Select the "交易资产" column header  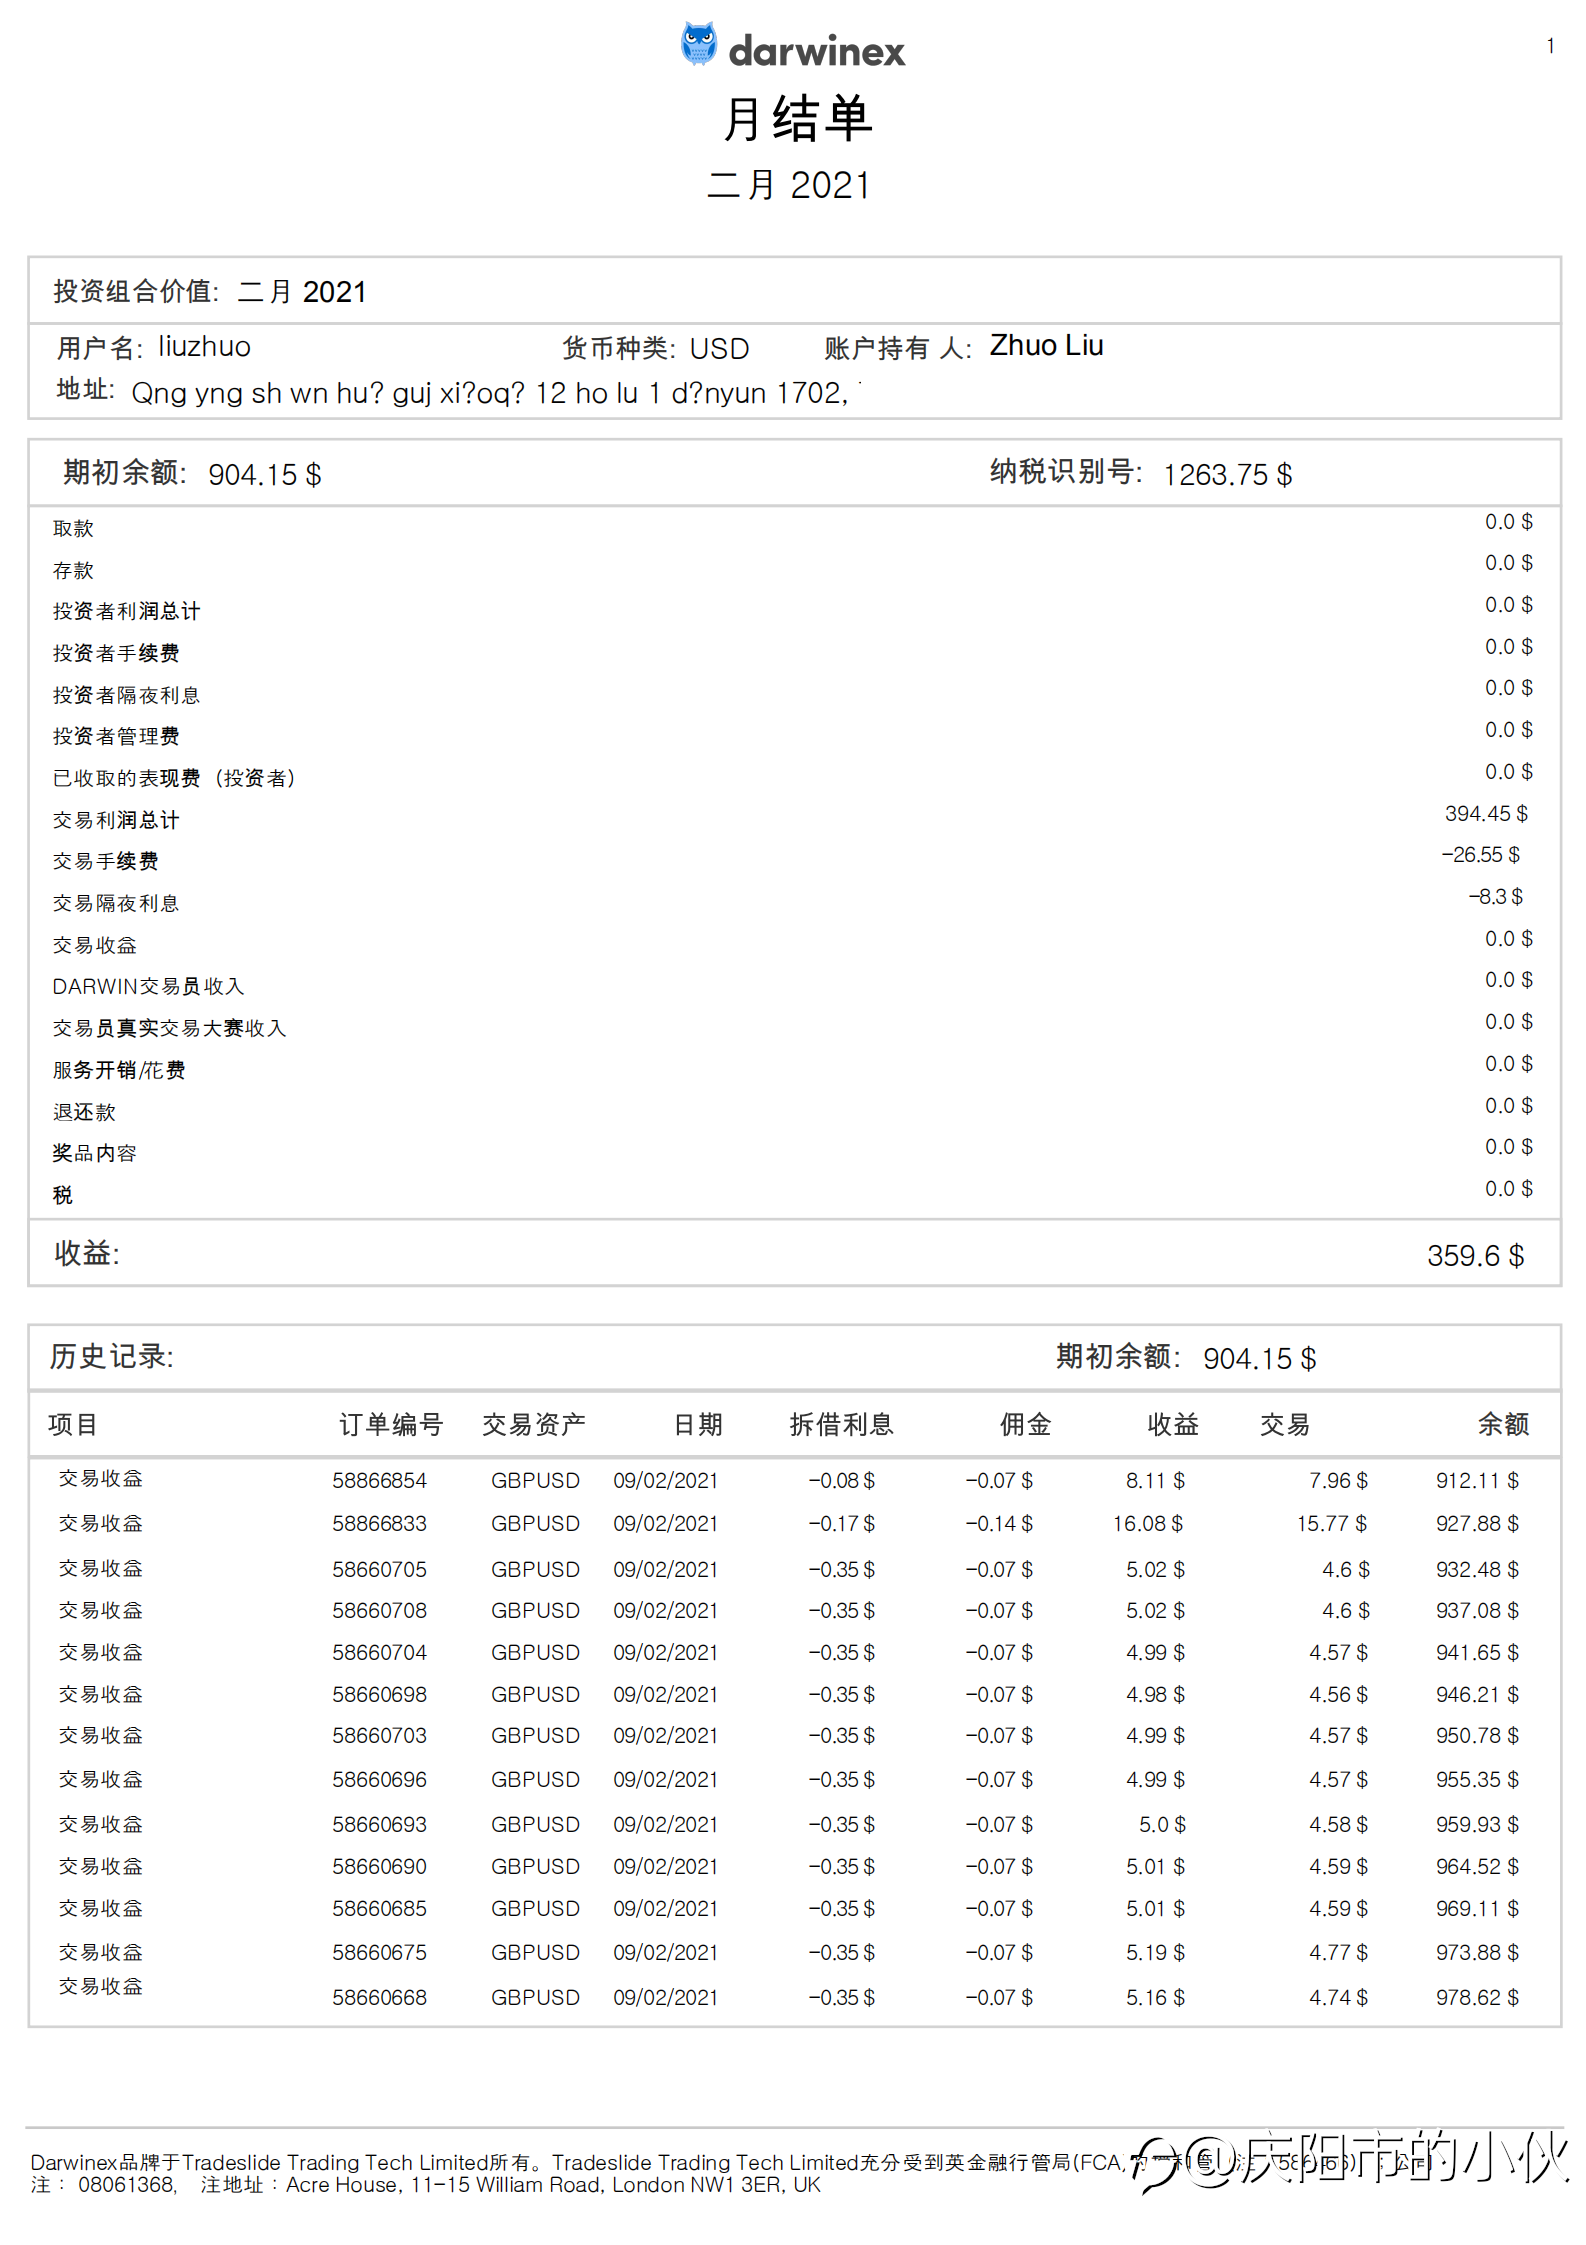point(534,1424)
